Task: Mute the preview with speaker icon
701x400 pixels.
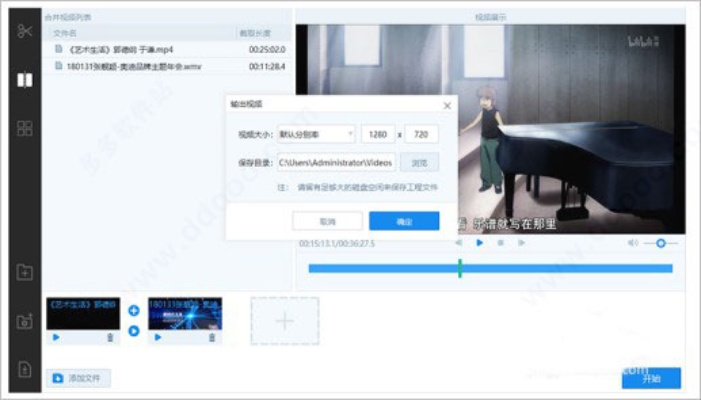Action: pos(633,243)
